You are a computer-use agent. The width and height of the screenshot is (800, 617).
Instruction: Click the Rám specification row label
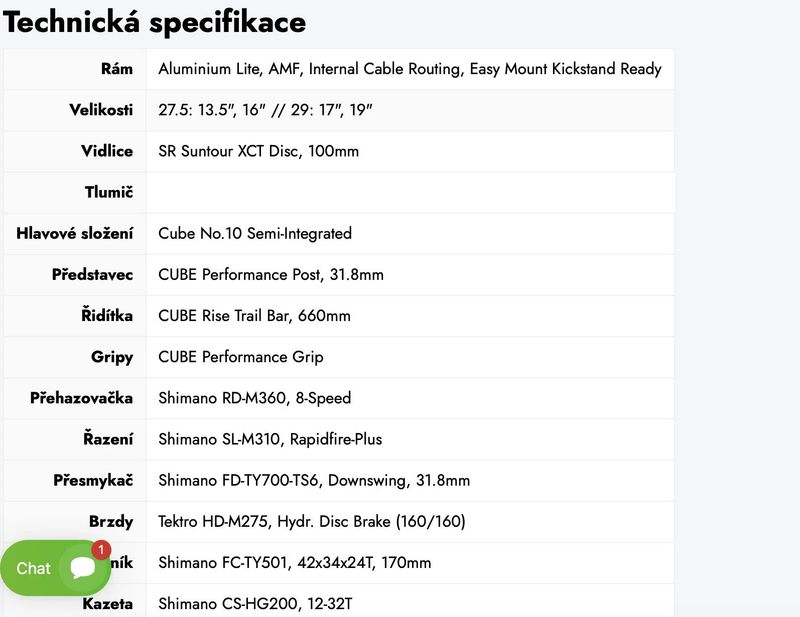coord(119,69)
